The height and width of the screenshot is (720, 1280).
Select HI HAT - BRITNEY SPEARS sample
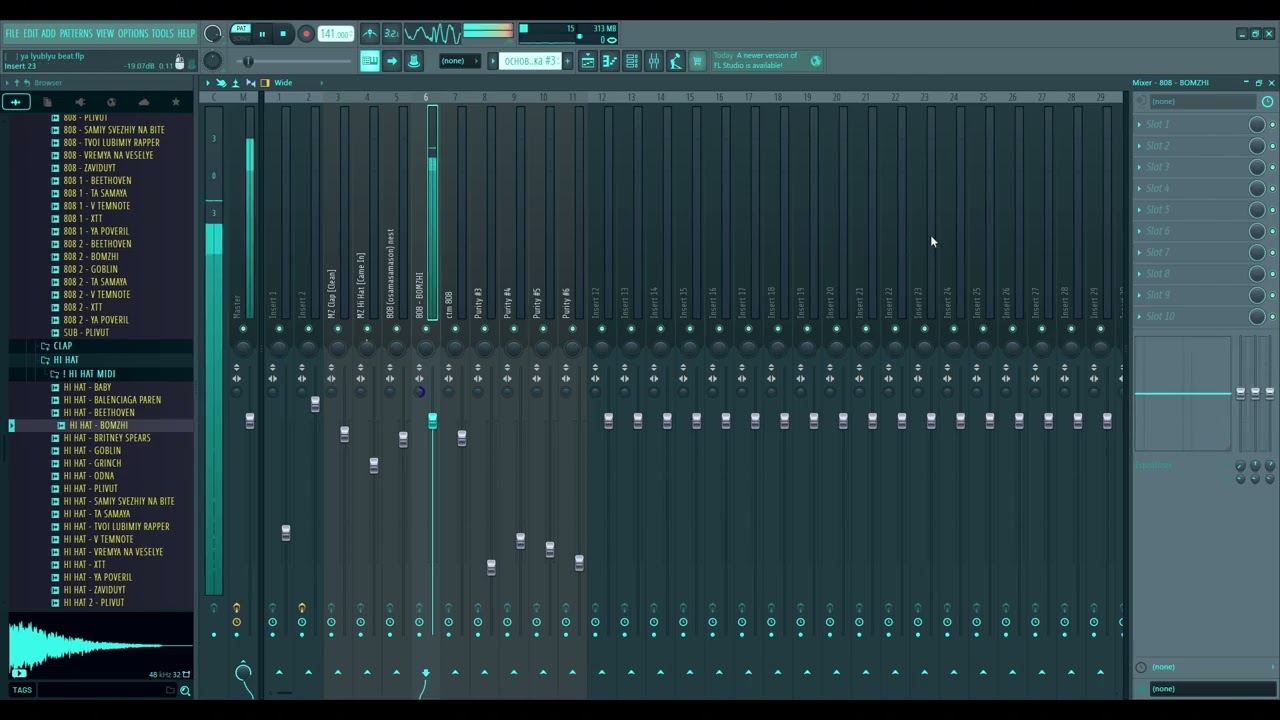pos(107,437)
